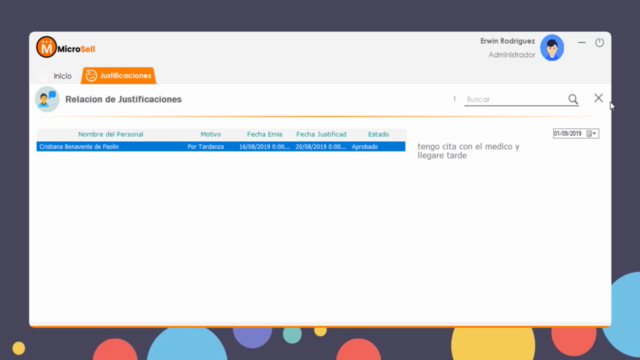Select the Justificaciones tab
Screen dimensions: 640x360
[118, 76]
